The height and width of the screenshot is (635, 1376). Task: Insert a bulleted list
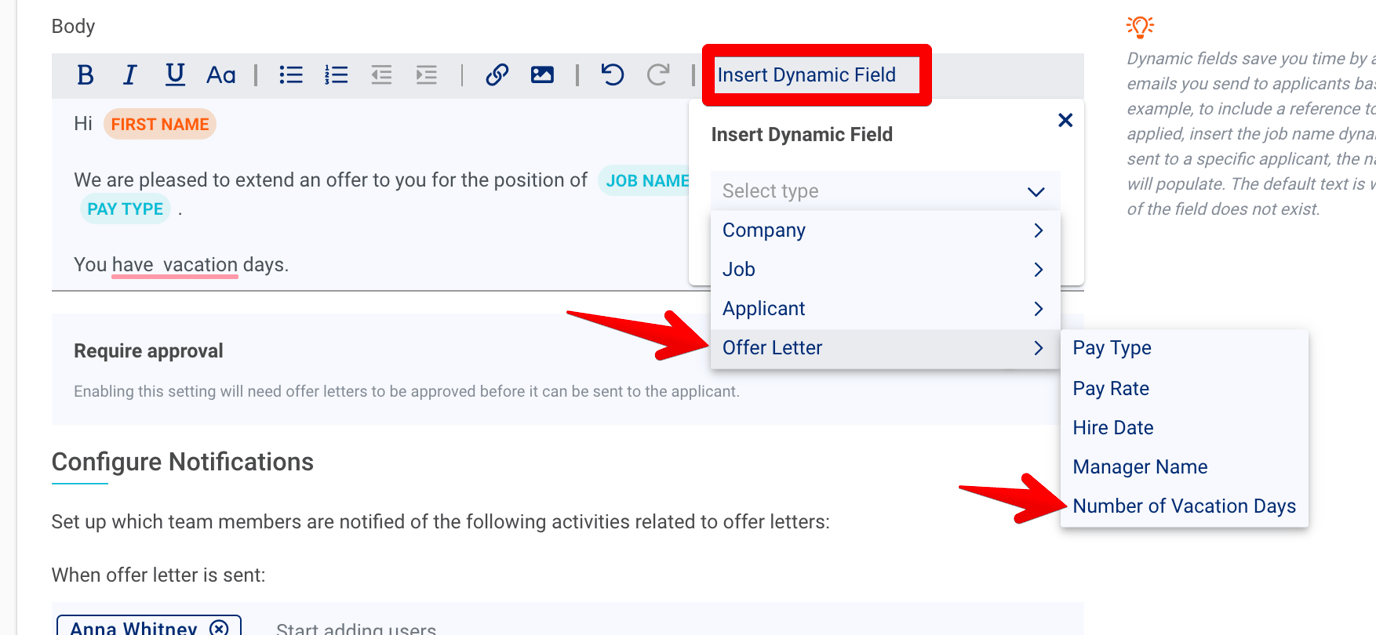tap(290, 74)
